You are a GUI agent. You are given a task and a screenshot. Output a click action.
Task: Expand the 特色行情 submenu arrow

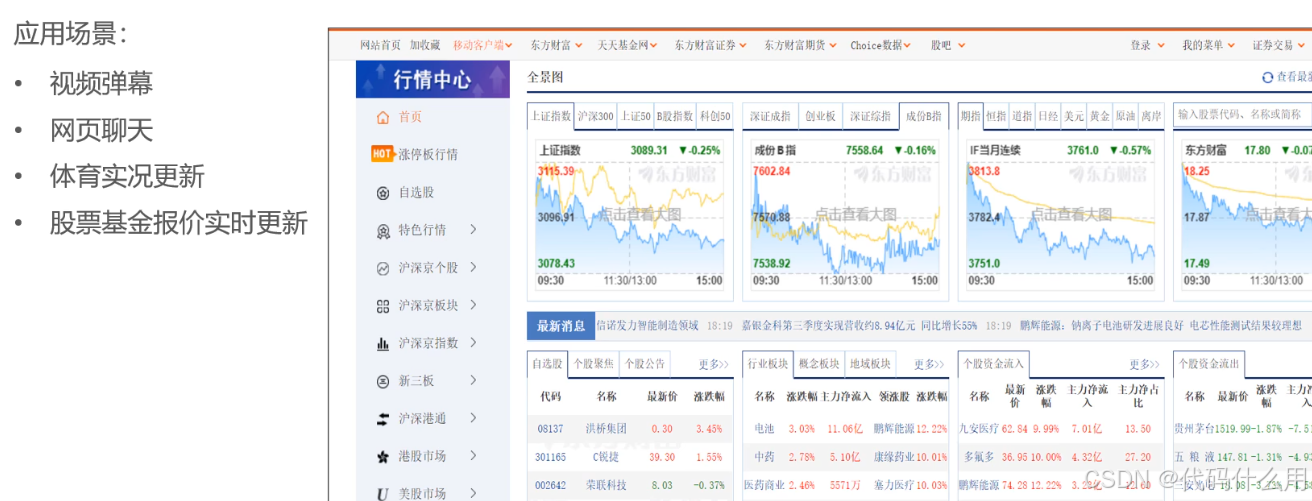pos(473,230)
